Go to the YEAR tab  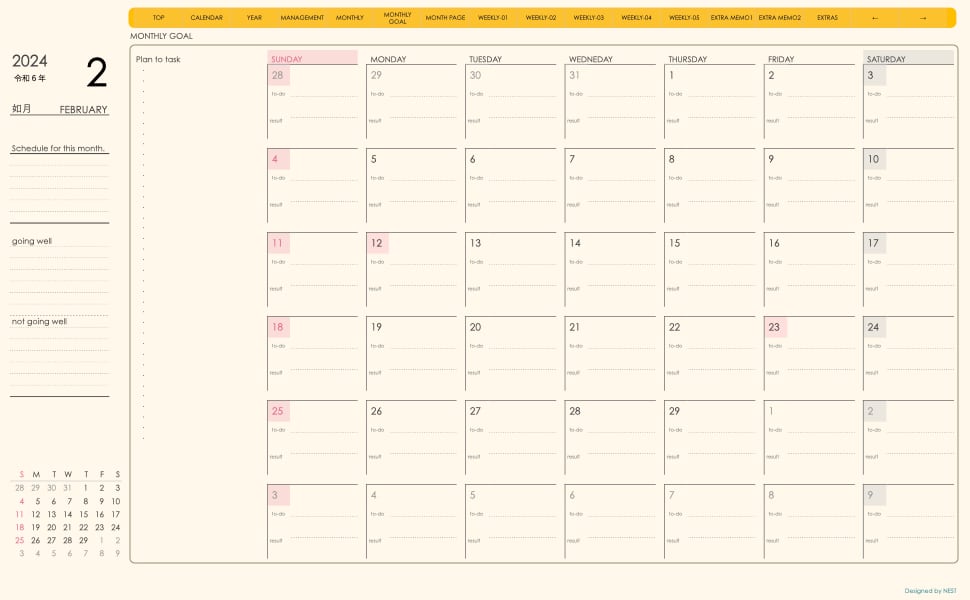(254, 18)
